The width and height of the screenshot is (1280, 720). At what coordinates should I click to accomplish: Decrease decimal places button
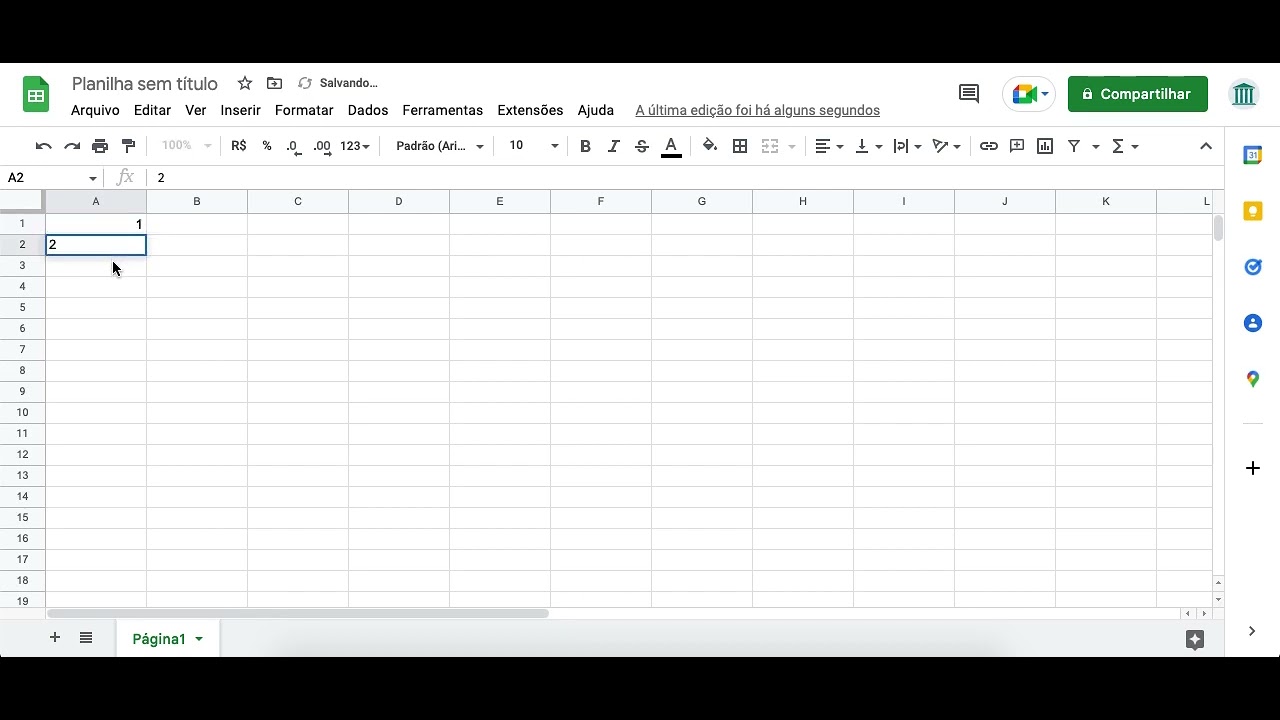click(x=294, y=146)
